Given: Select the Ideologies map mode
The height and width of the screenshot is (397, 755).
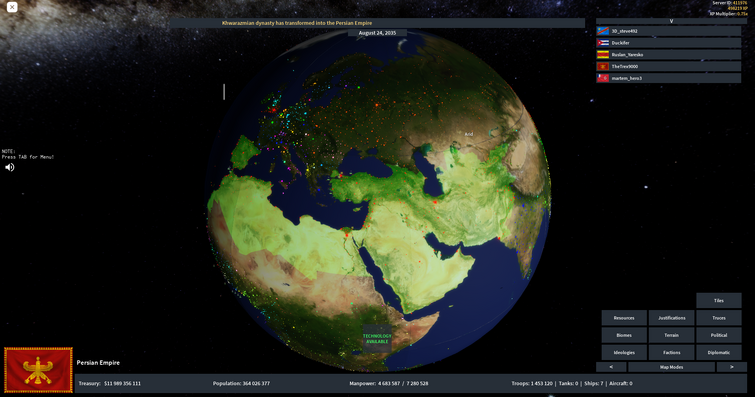Looking at the screenshot, I should tap(624, 352).
